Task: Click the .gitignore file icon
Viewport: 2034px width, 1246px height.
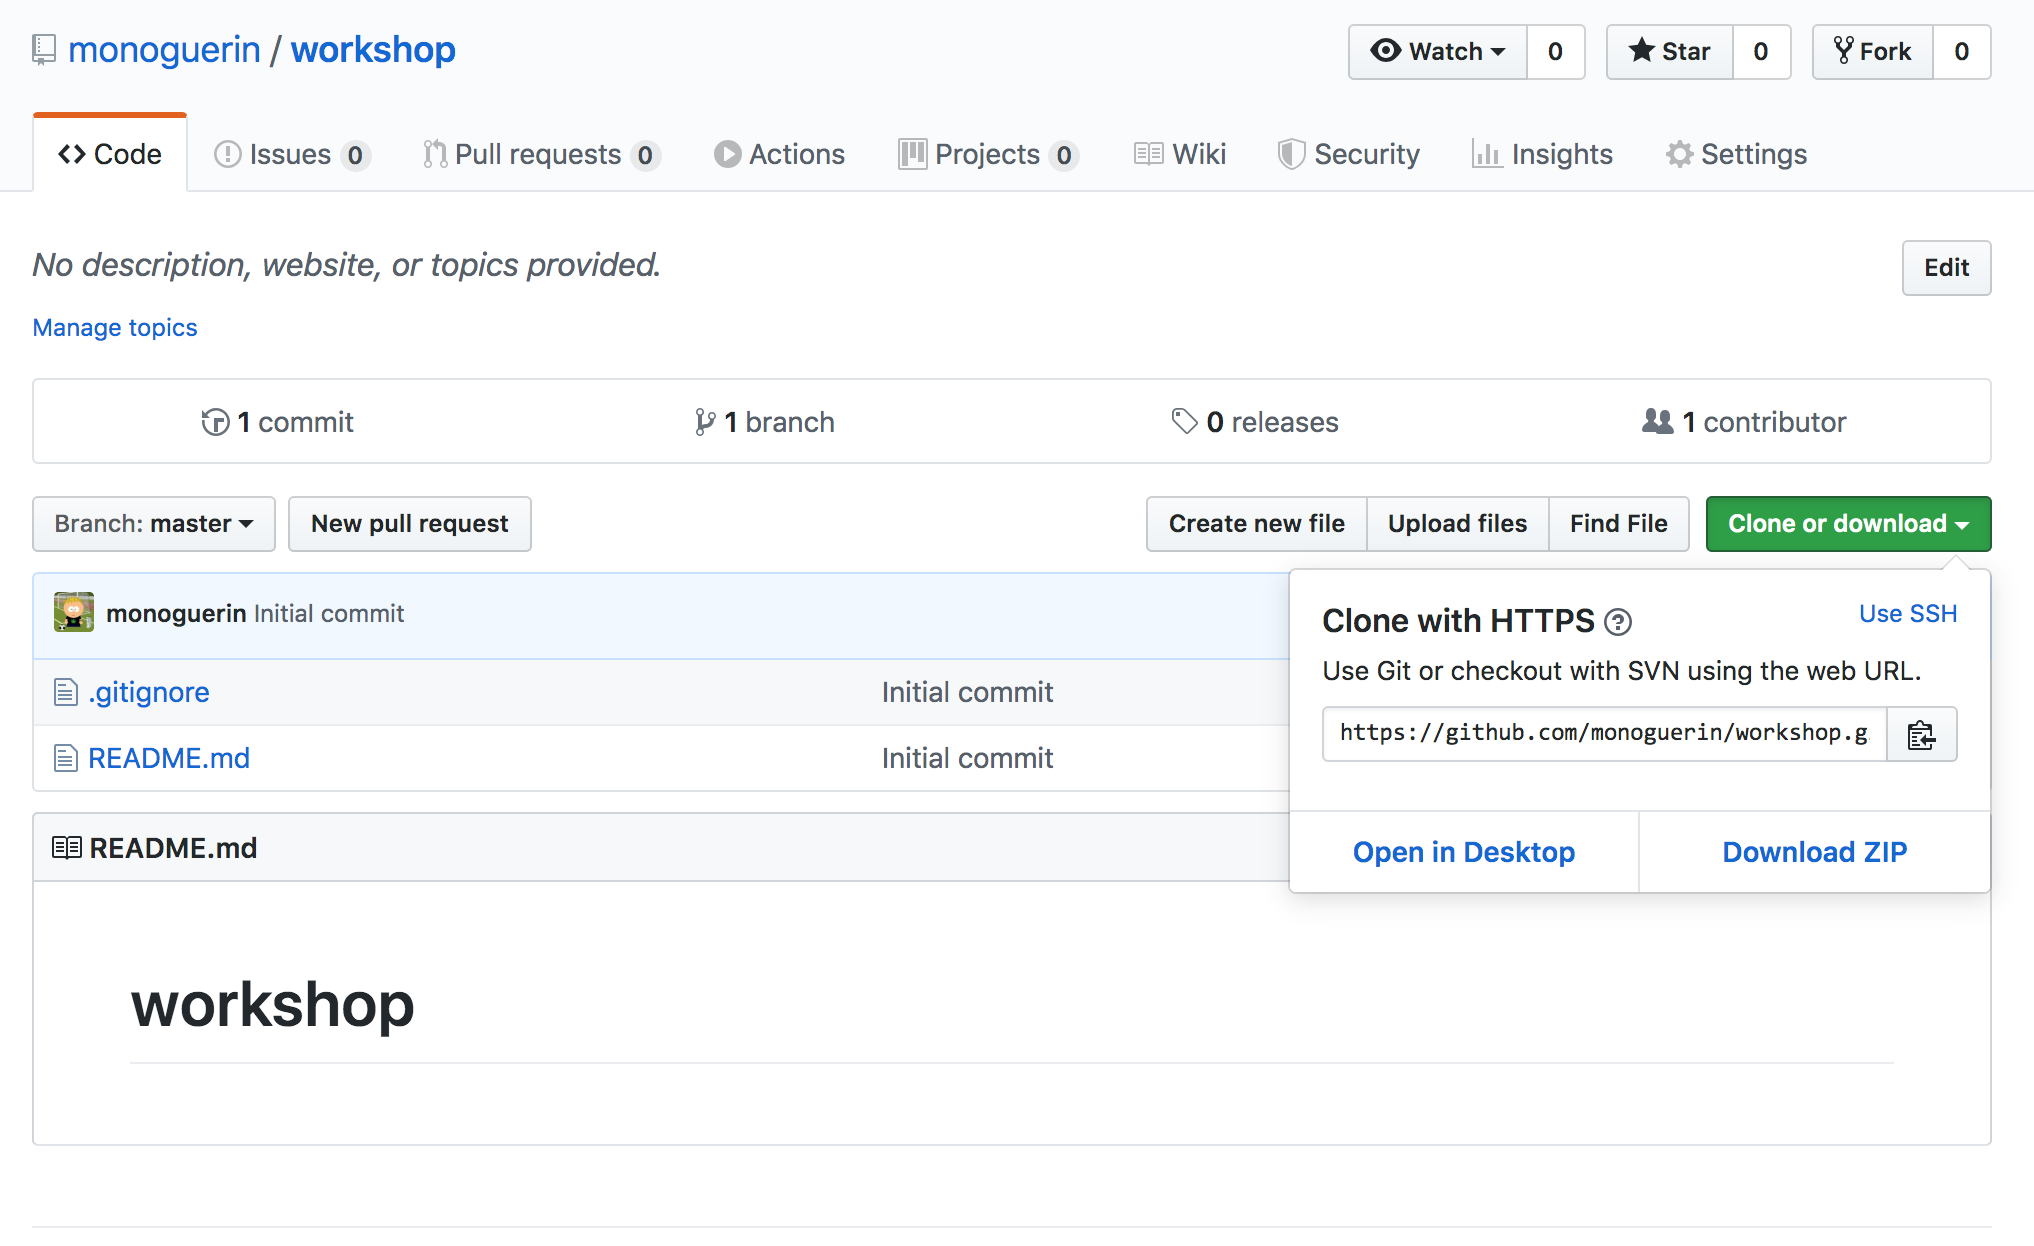Action: 66,692
